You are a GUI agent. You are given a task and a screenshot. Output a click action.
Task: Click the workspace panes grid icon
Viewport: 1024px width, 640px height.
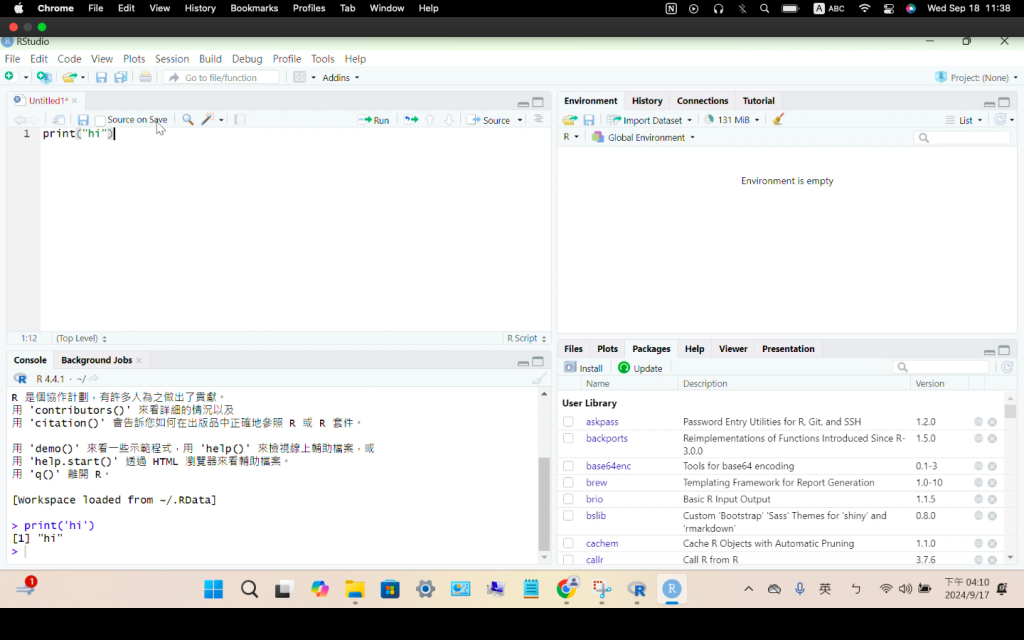point(299,77)
